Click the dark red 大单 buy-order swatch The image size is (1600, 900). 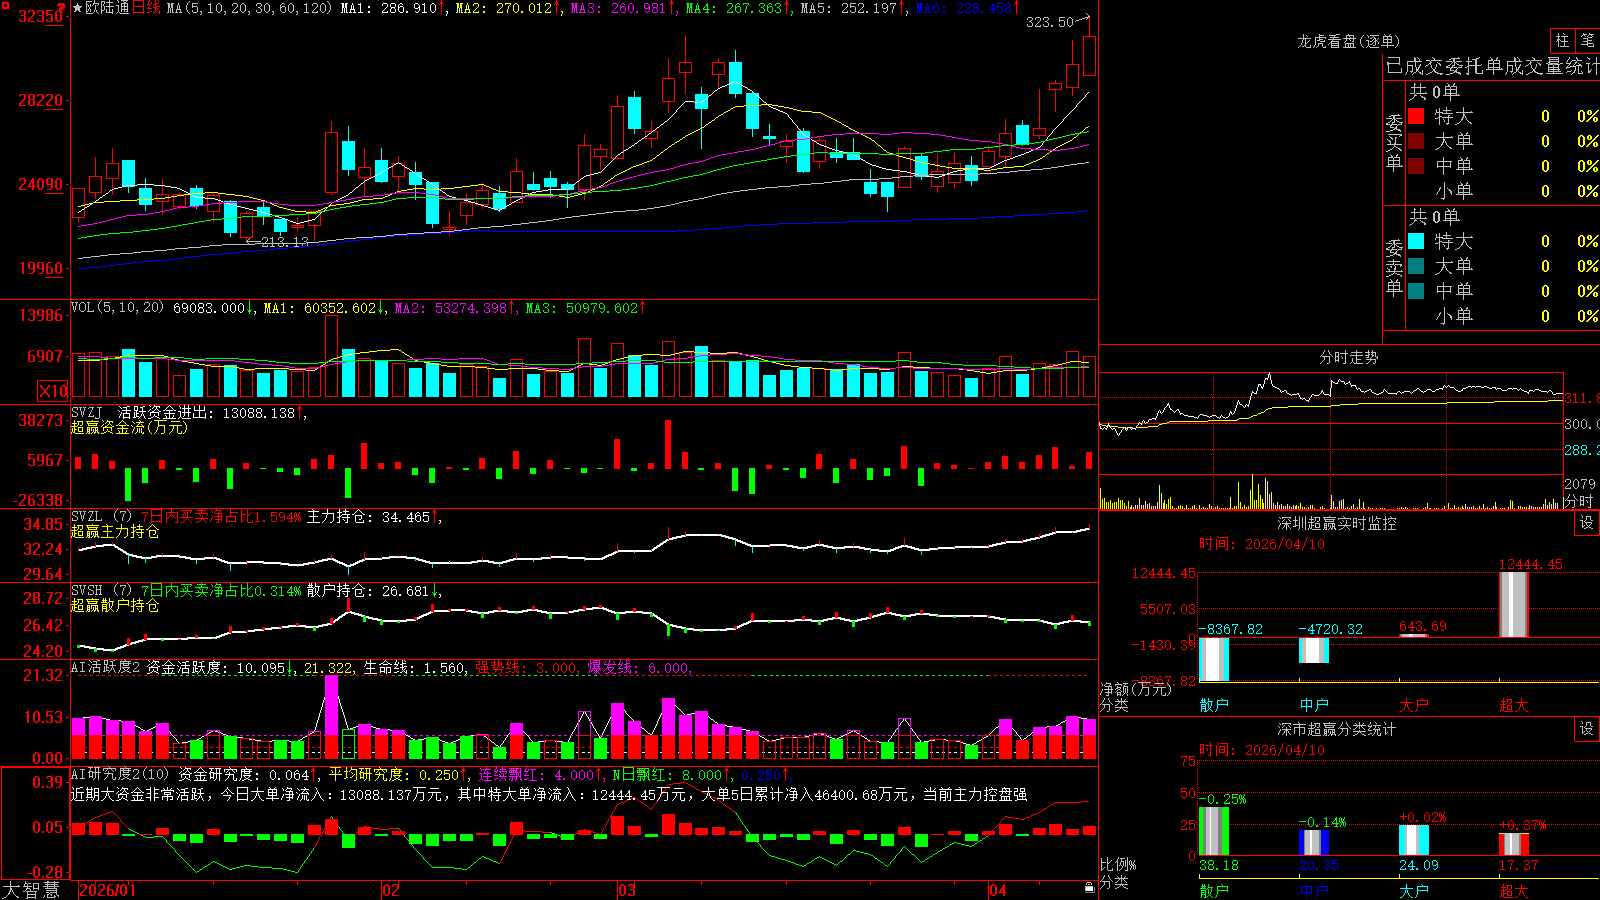(1416, 141)
